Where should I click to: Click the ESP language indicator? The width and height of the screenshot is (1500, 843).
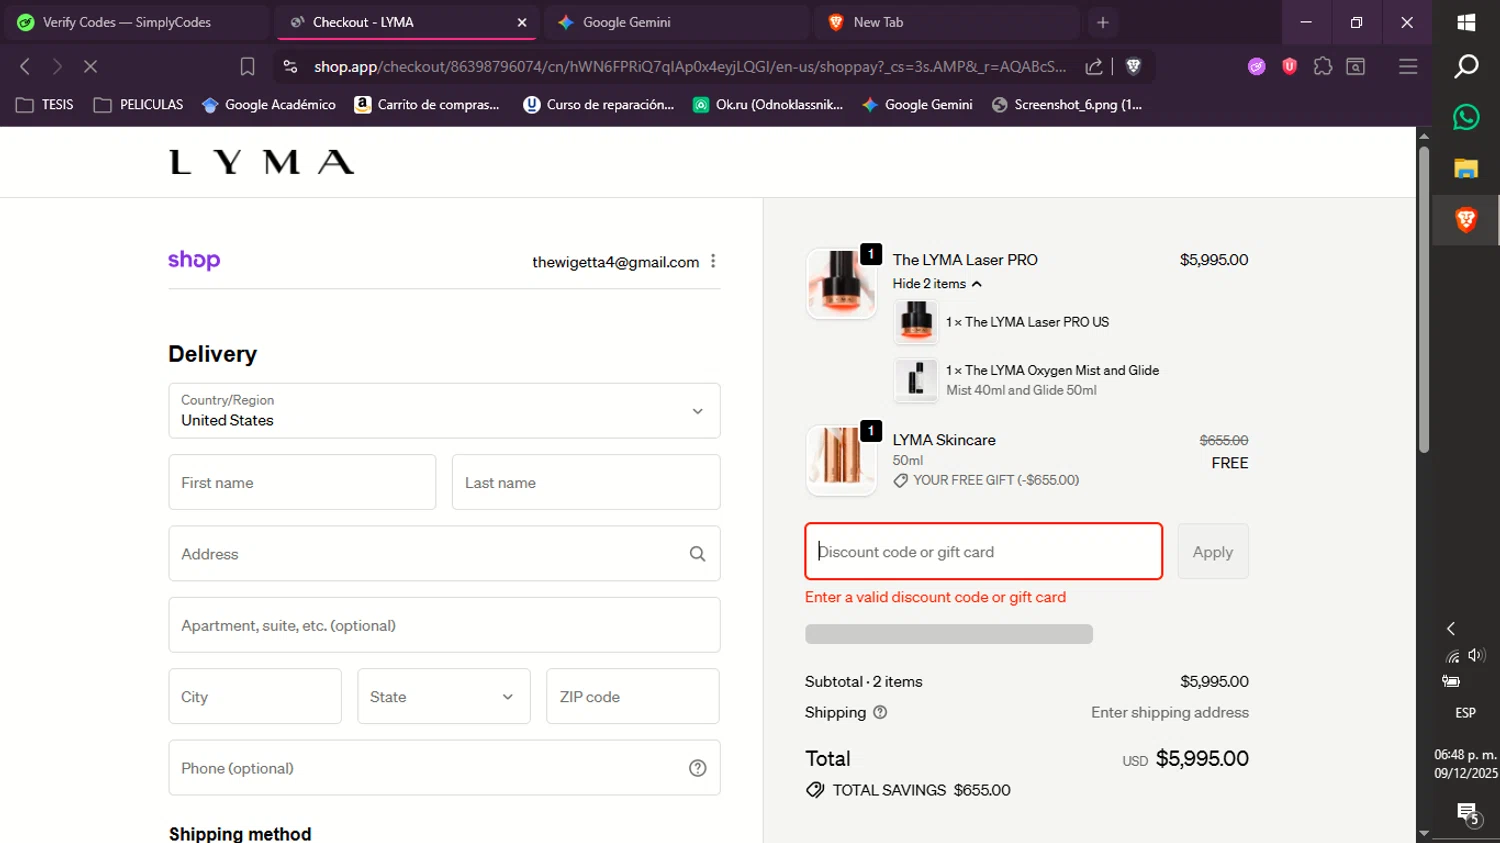pos(1466,713)
